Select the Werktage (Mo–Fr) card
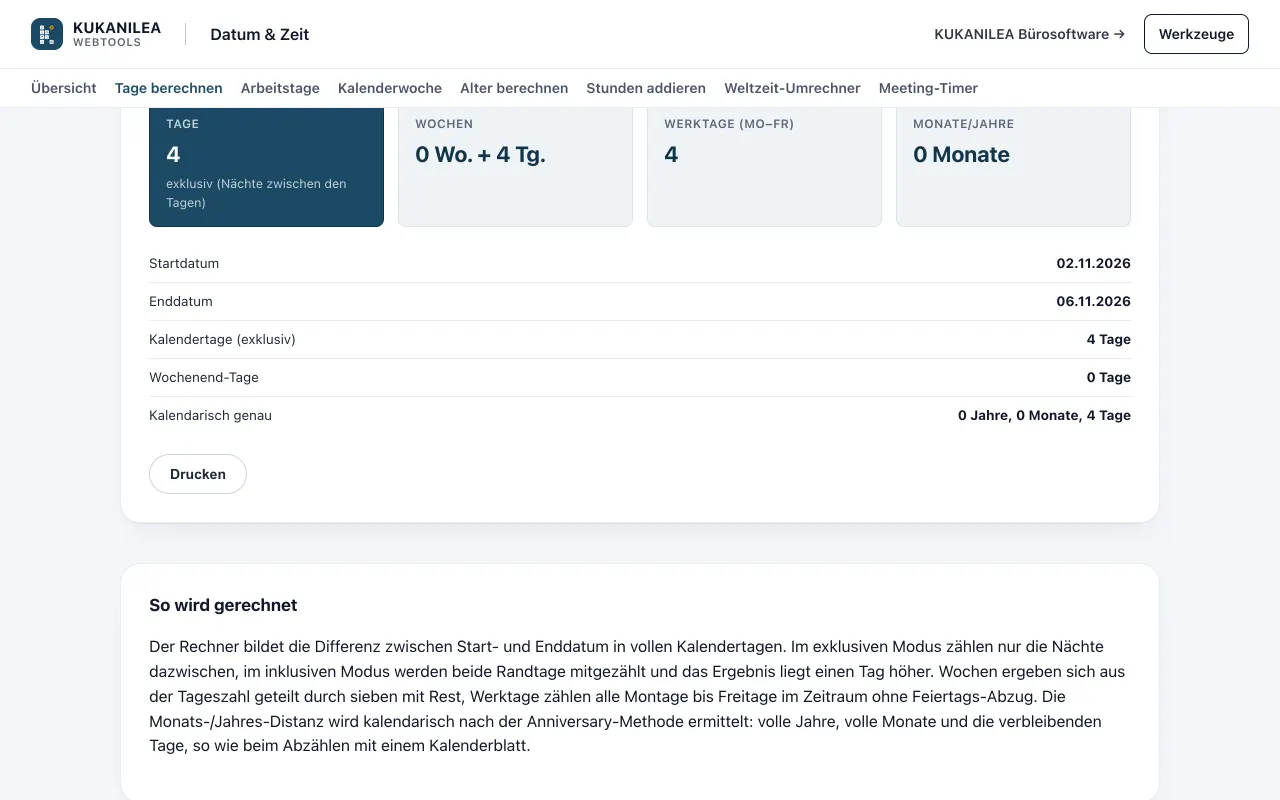Screen dimensions: 1280x800 tap(764, 166)
